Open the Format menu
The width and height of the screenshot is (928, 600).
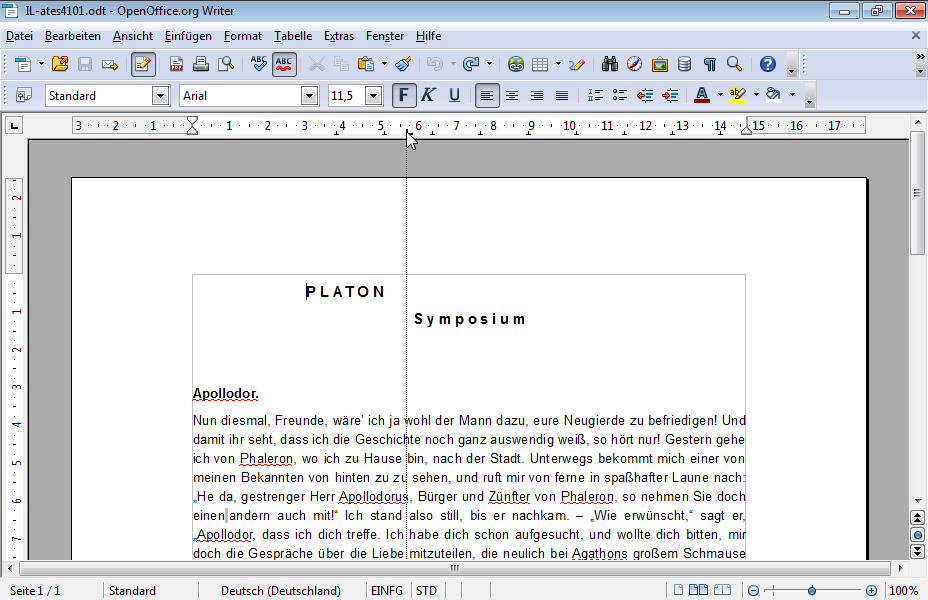coord(243,36)
